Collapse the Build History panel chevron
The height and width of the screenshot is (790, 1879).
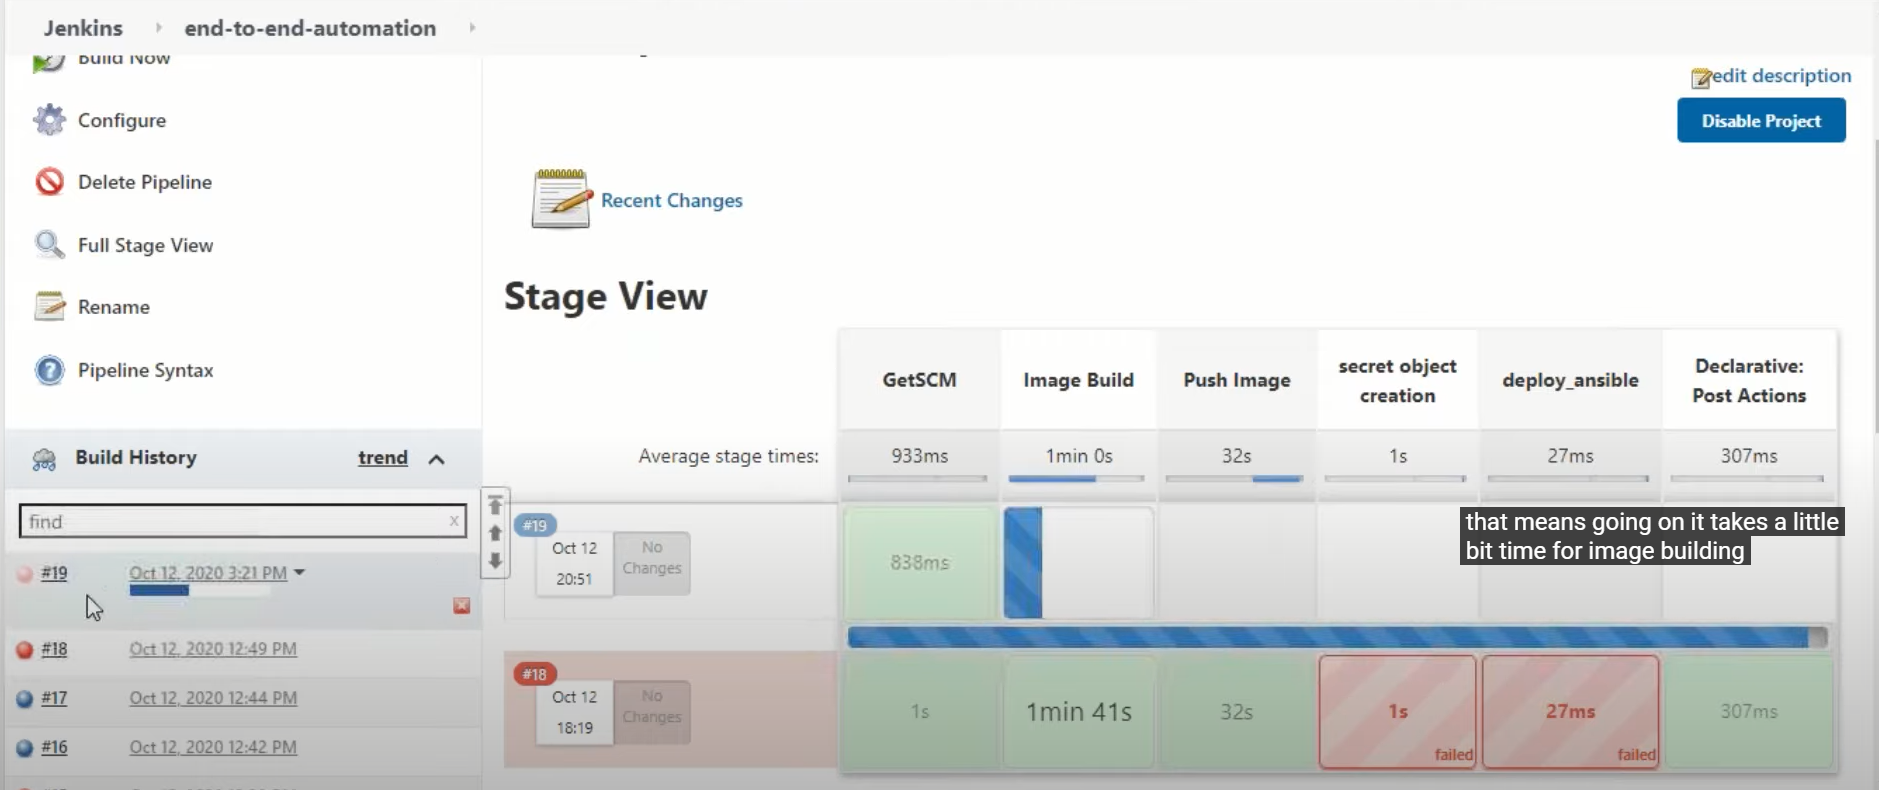tap(436, 459)
